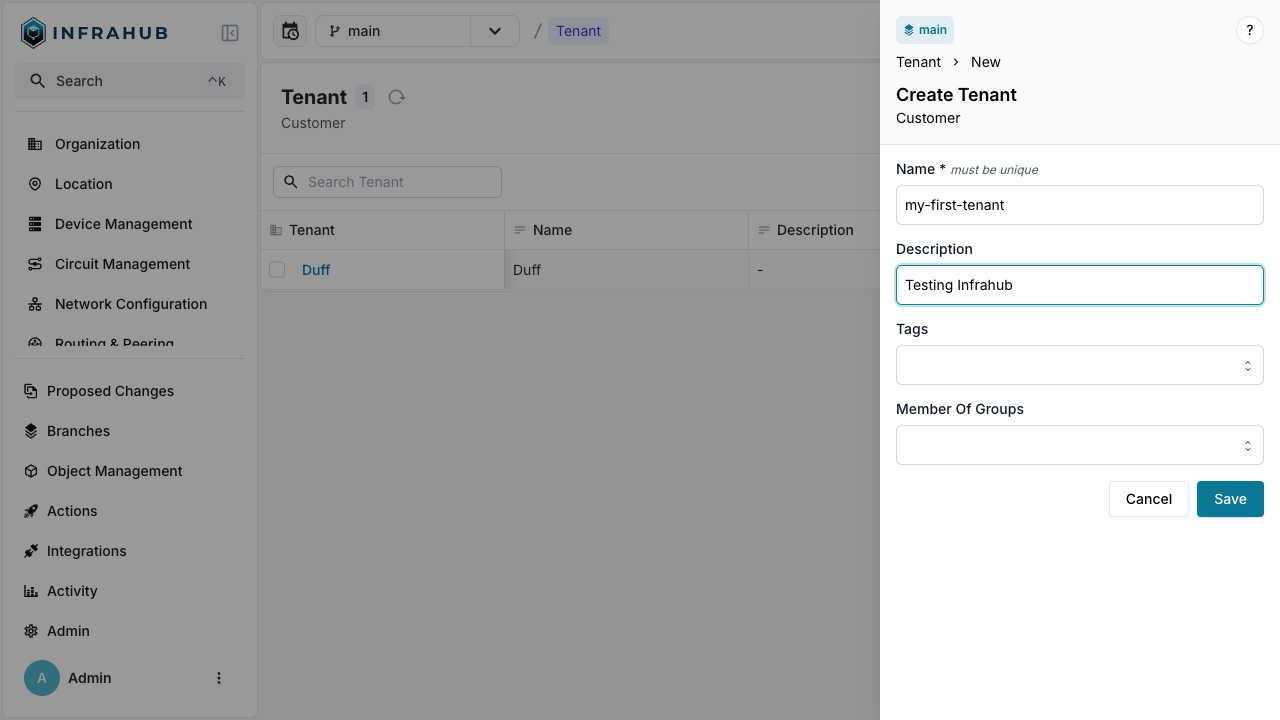Open Actions menu
1280x720 pixels.
pos(130,511)
